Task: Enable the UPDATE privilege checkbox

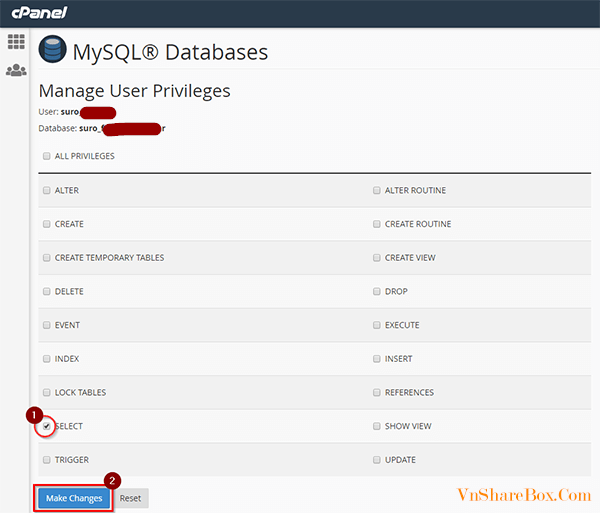Action: pyautogui.click(x=377, y=460)
